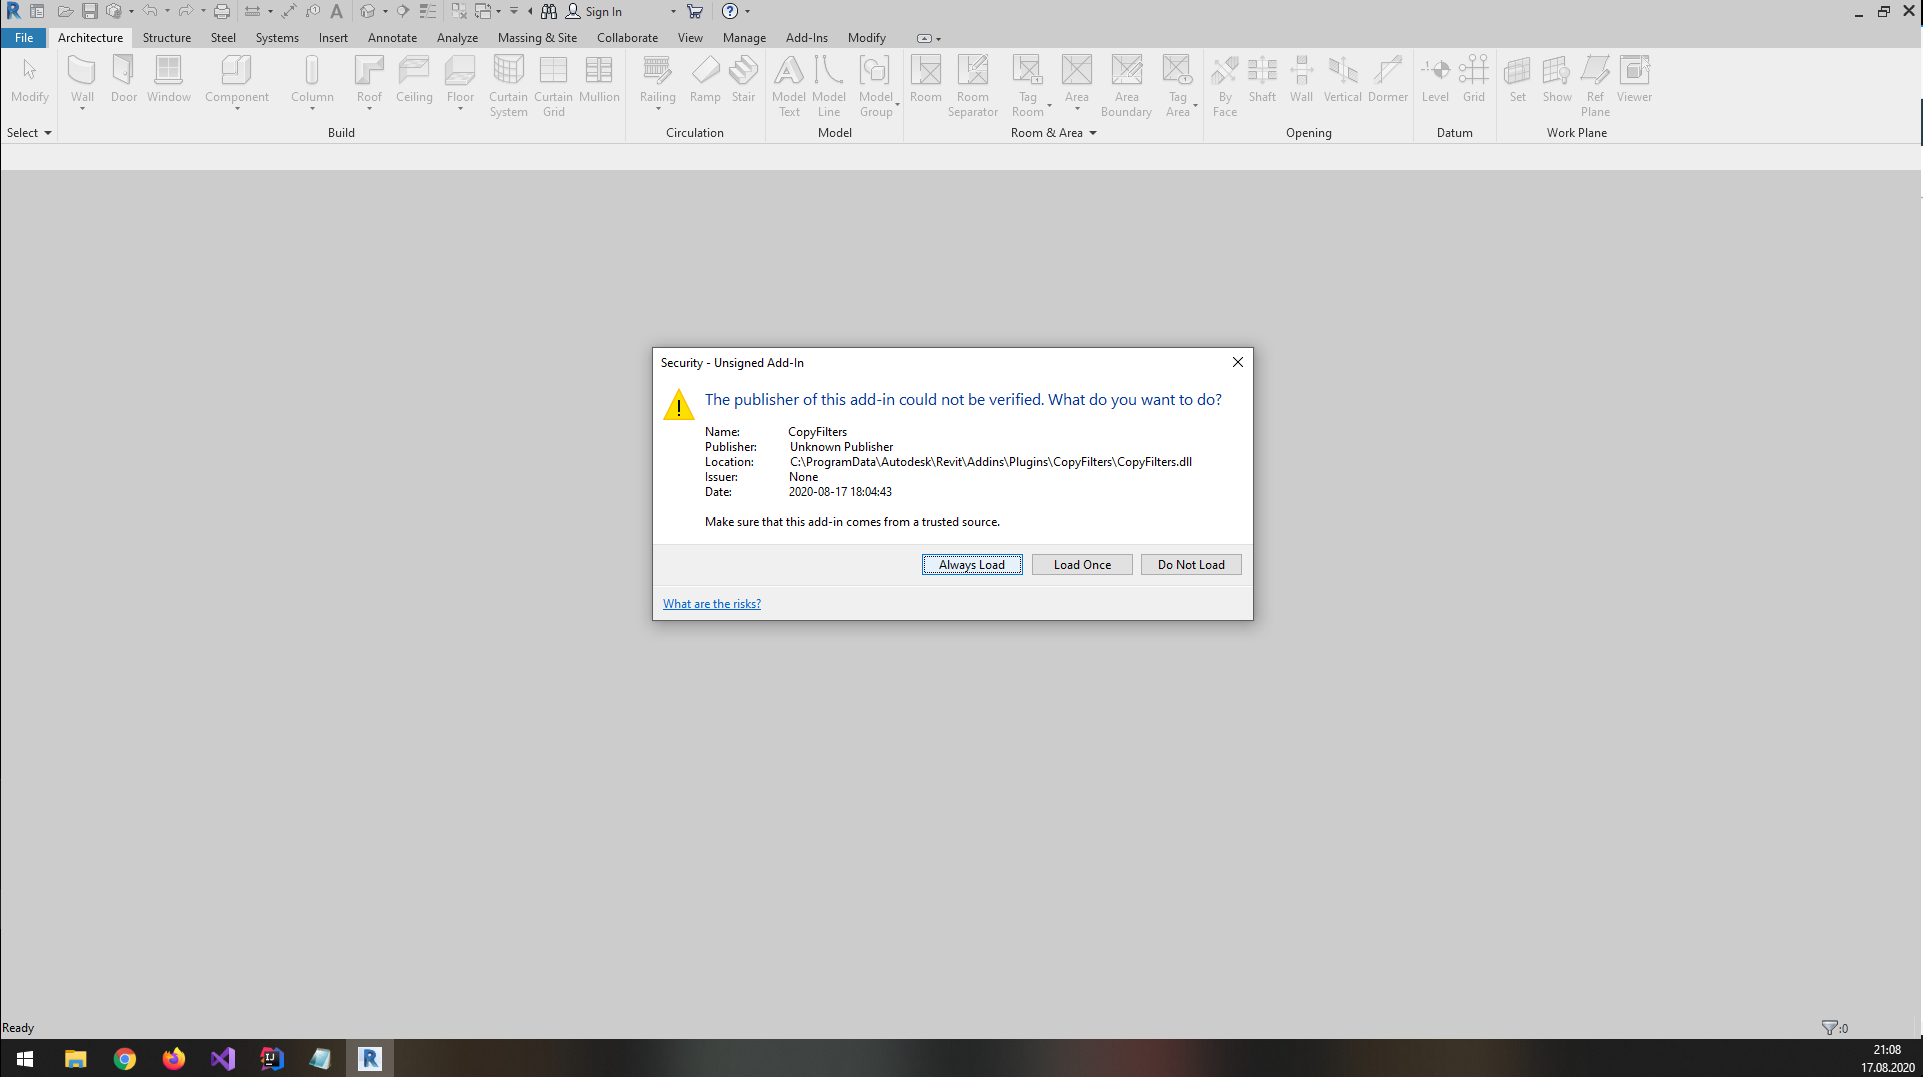
Task: Select the Vertical opening tool
Action: 1343,80
